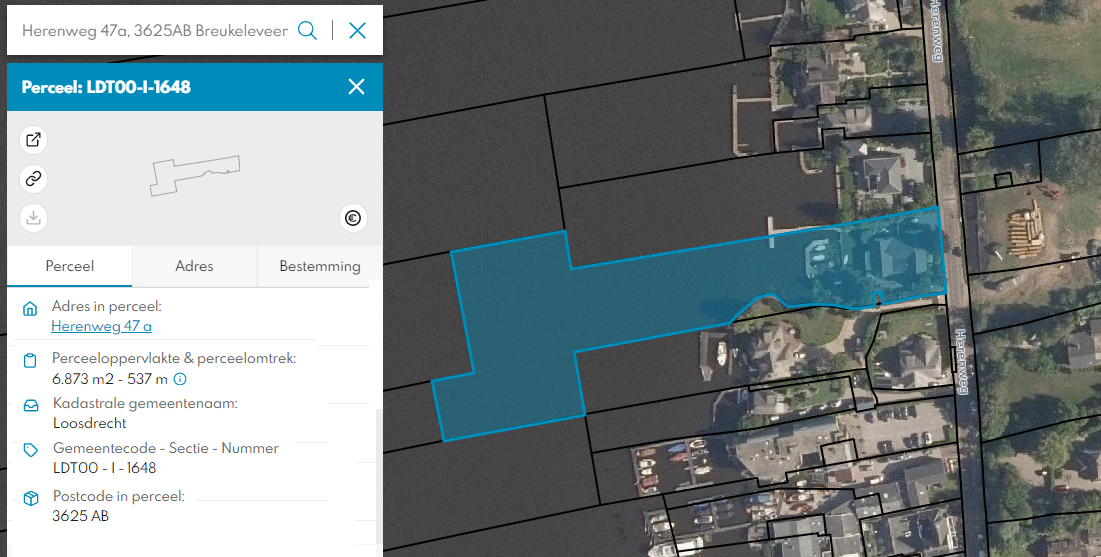
Task: Click the parcel outline thumbnail preview
Action: [195, 176]
